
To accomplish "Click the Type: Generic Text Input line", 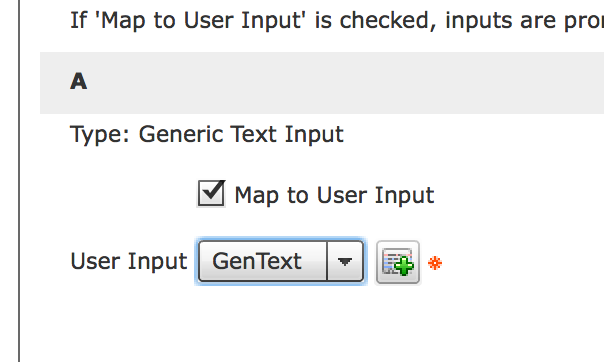I will 206,134.
